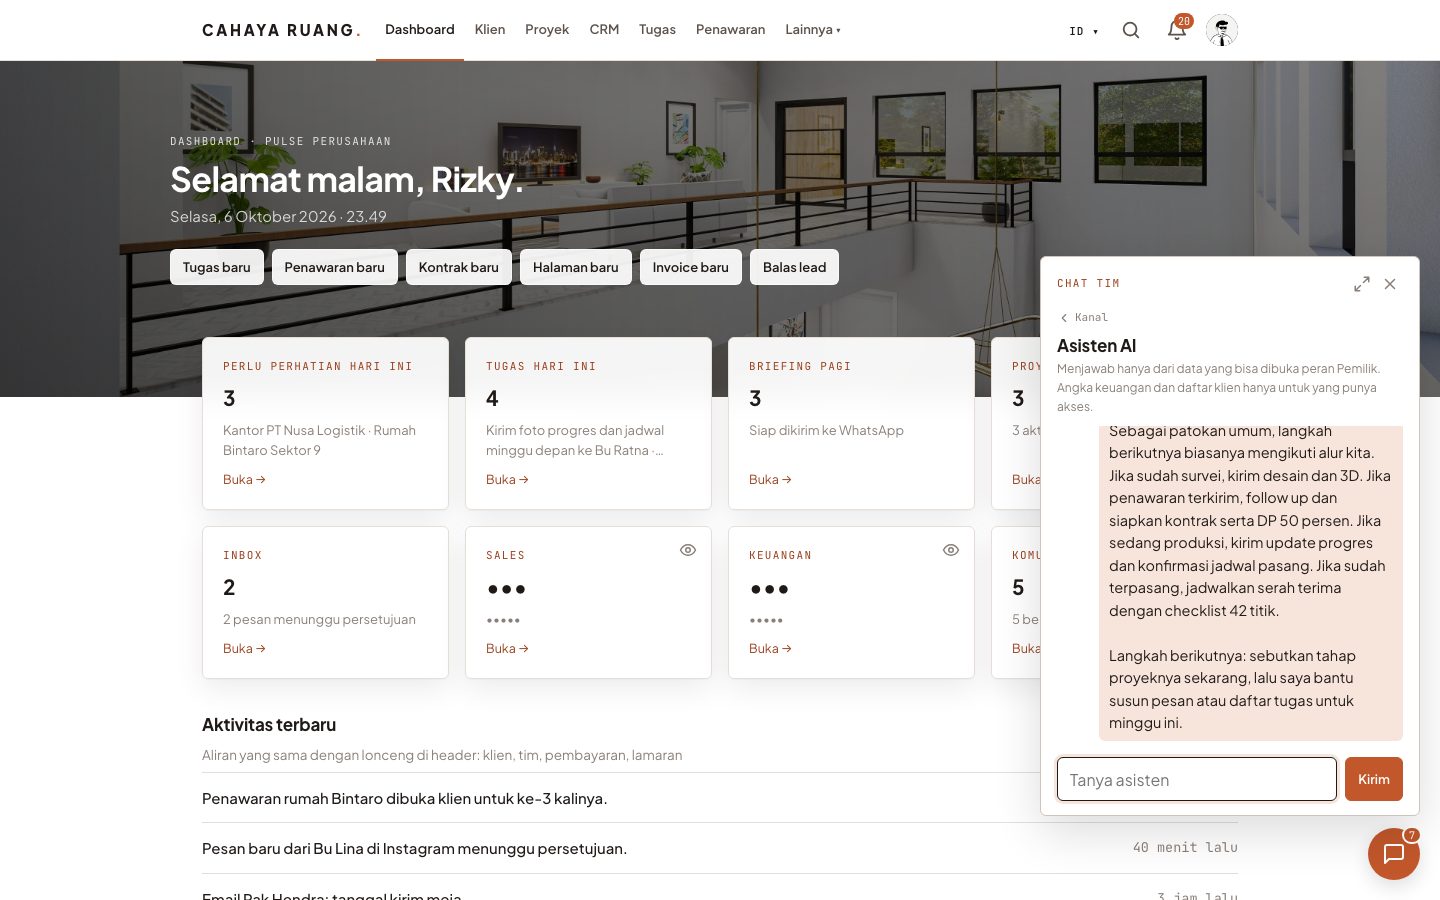Click the Penawaran baru button
The width and height of the screenshot is (1440, 900).
(335, 267)
